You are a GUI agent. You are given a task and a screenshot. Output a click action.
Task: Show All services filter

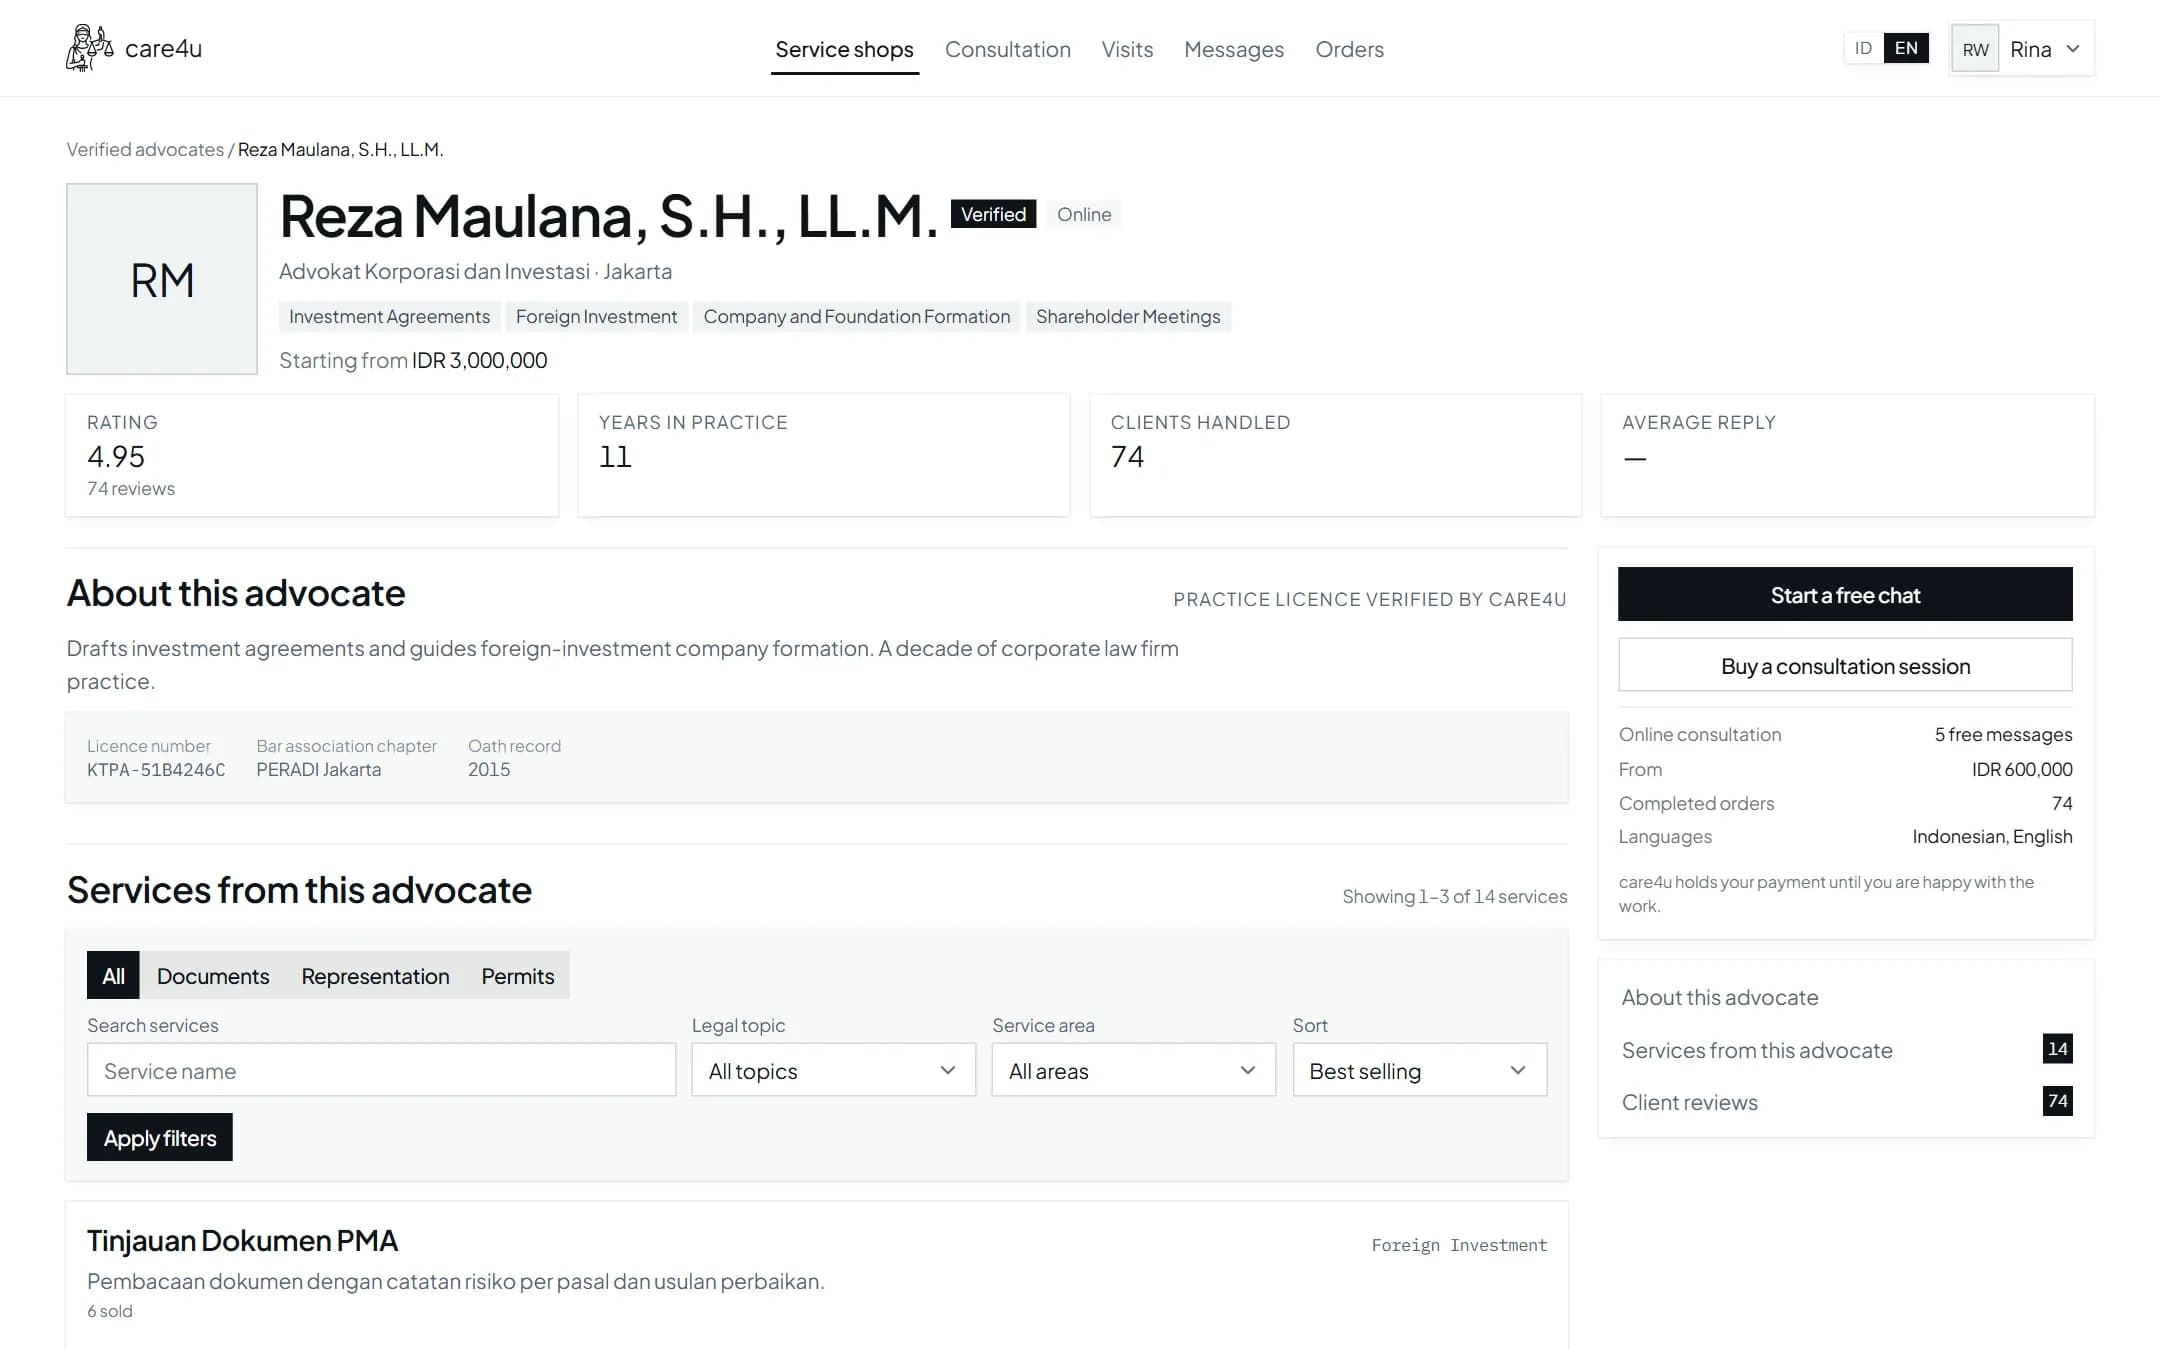[113, 975]
